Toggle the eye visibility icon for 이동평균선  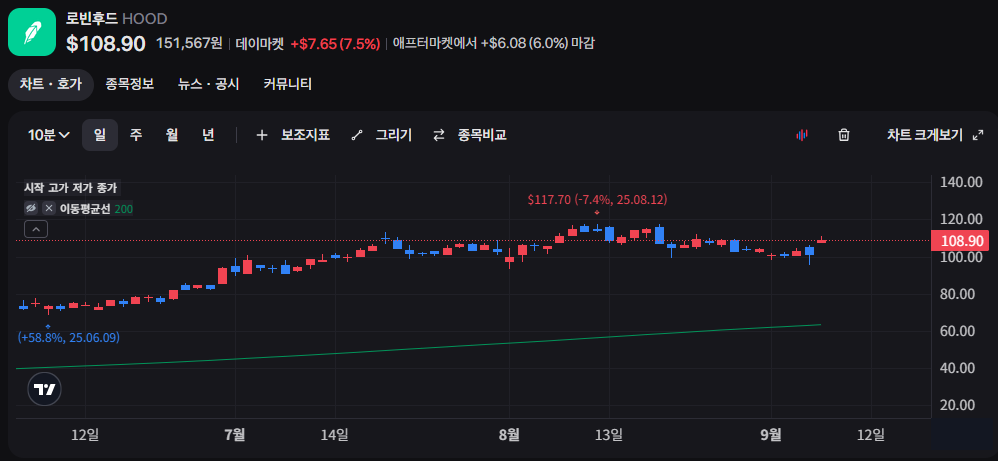[x=31, y=208]
